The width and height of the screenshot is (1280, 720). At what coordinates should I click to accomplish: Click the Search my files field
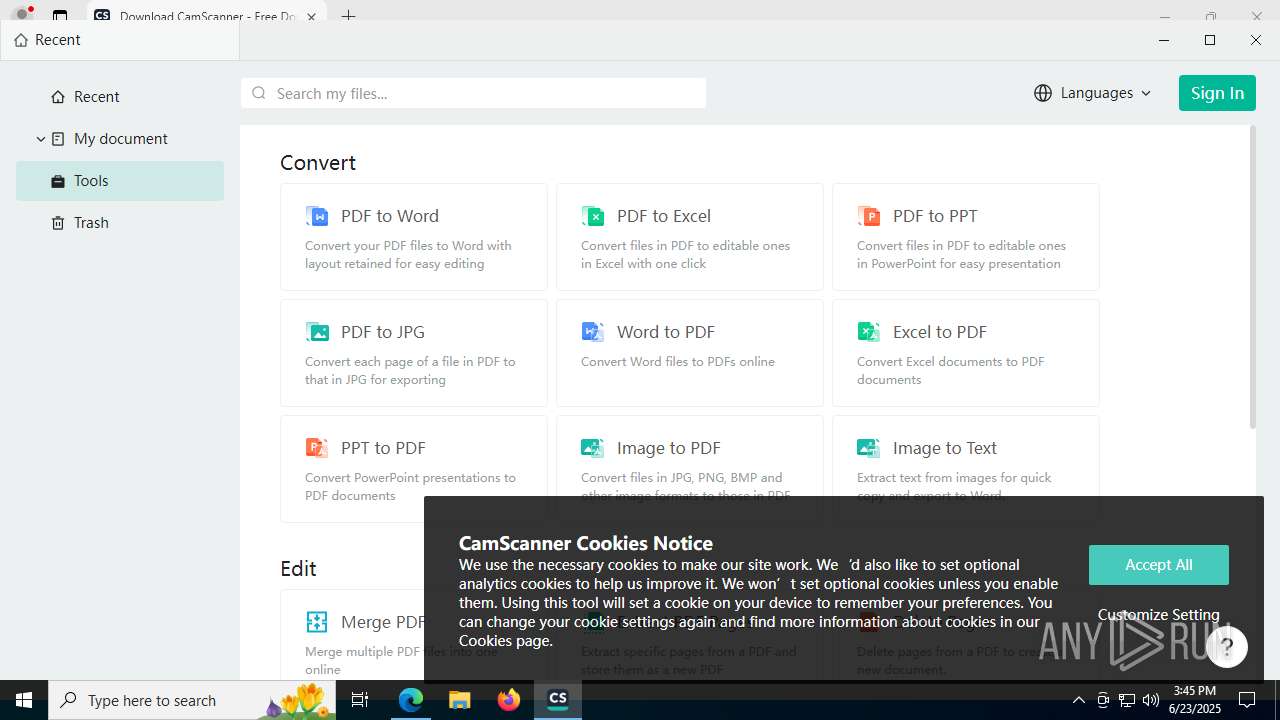click(473, 93)
